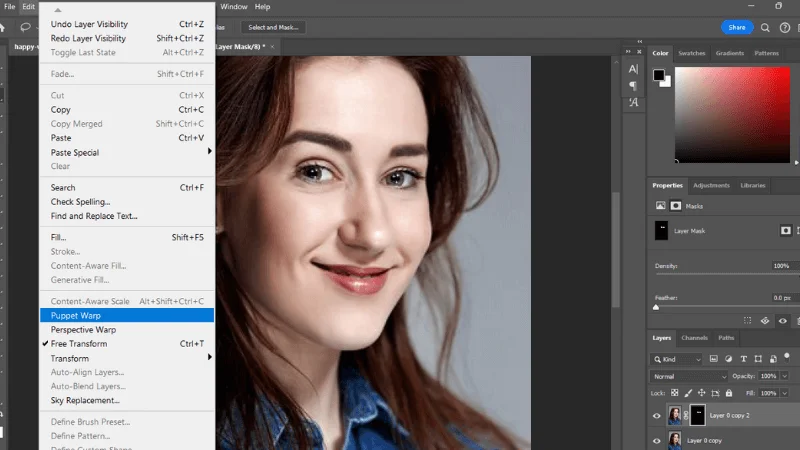This screenshot has height=450, width=800.
Task: Open the Kind filter dropdown in Layers
Action: [678, 359]
